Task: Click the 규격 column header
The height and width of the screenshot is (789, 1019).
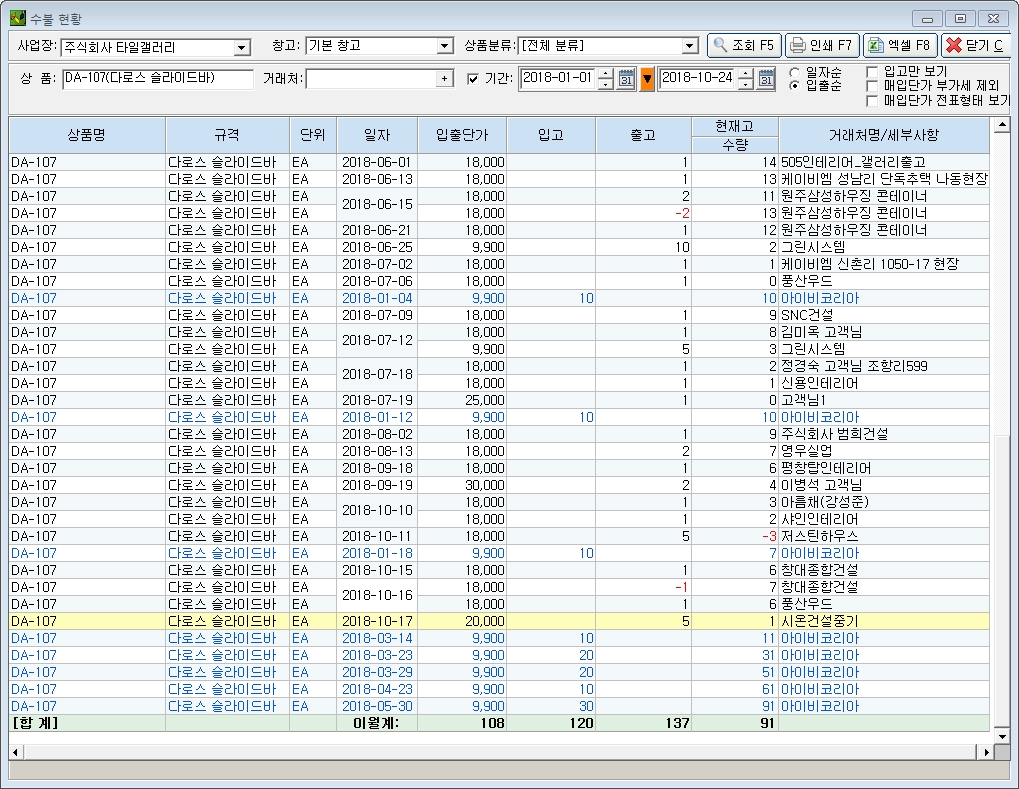Action: 227,135
